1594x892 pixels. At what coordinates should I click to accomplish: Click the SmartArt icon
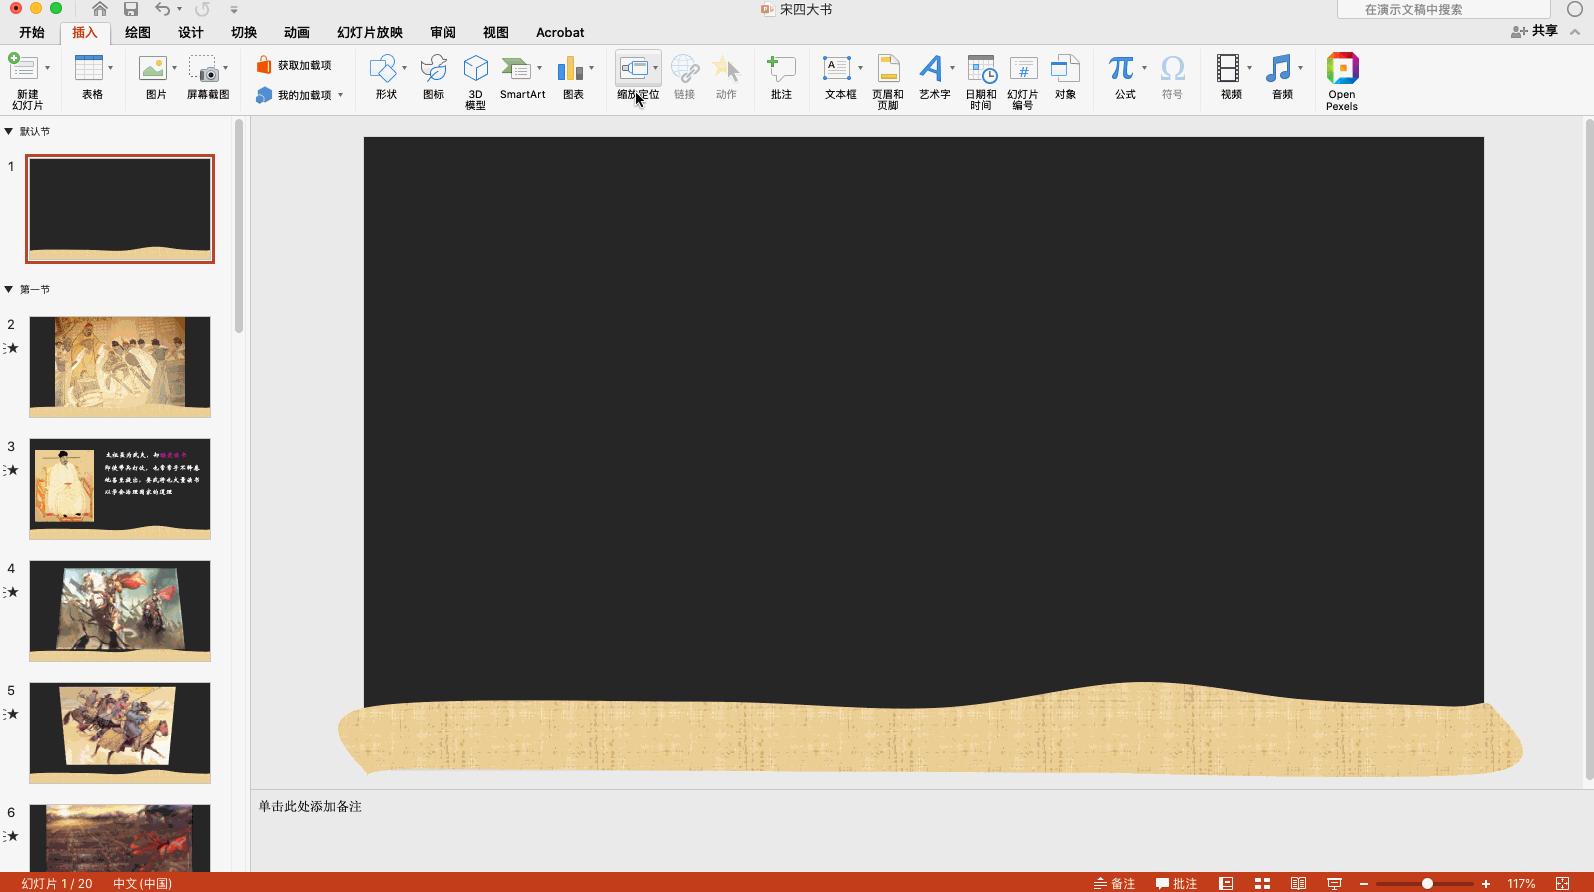[517, 70]
